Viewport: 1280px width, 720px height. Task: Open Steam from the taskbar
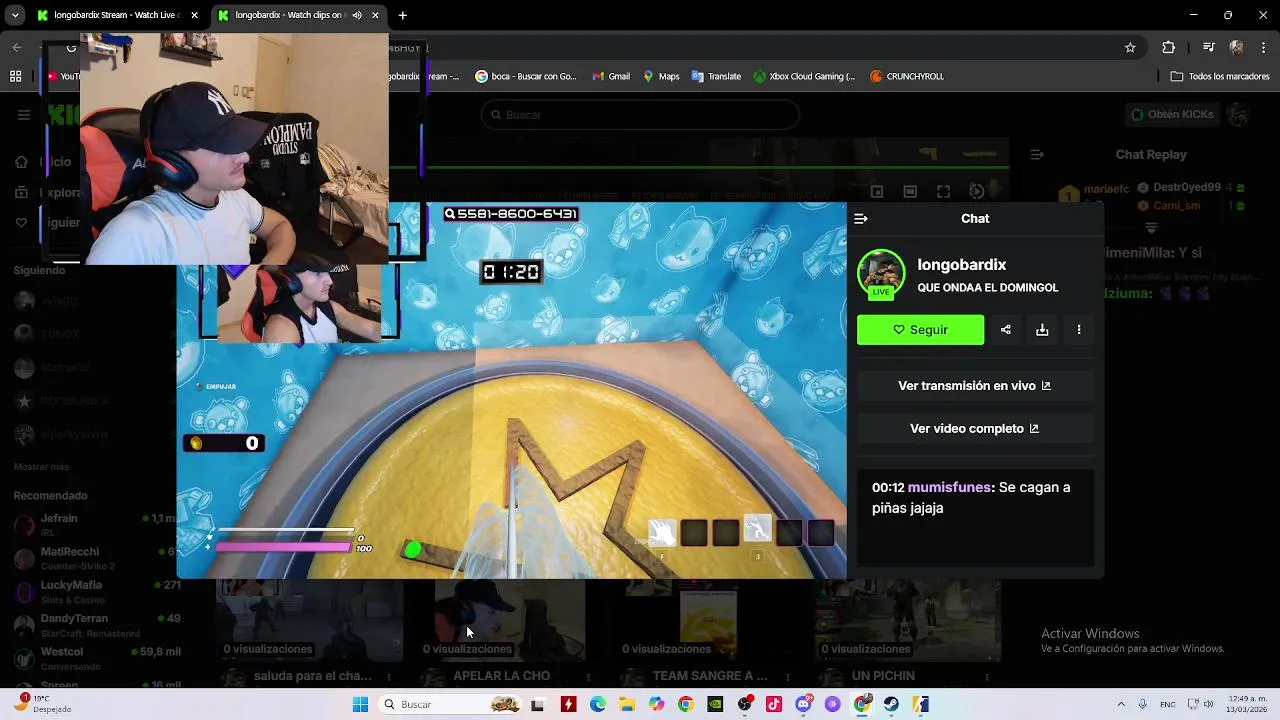pyautogui.click(x=891, y=704)
